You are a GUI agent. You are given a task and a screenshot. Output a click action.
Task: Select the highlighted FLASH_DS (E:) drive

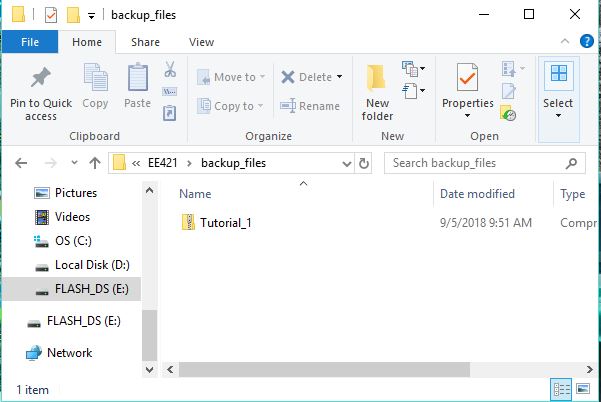pos(72,289)
